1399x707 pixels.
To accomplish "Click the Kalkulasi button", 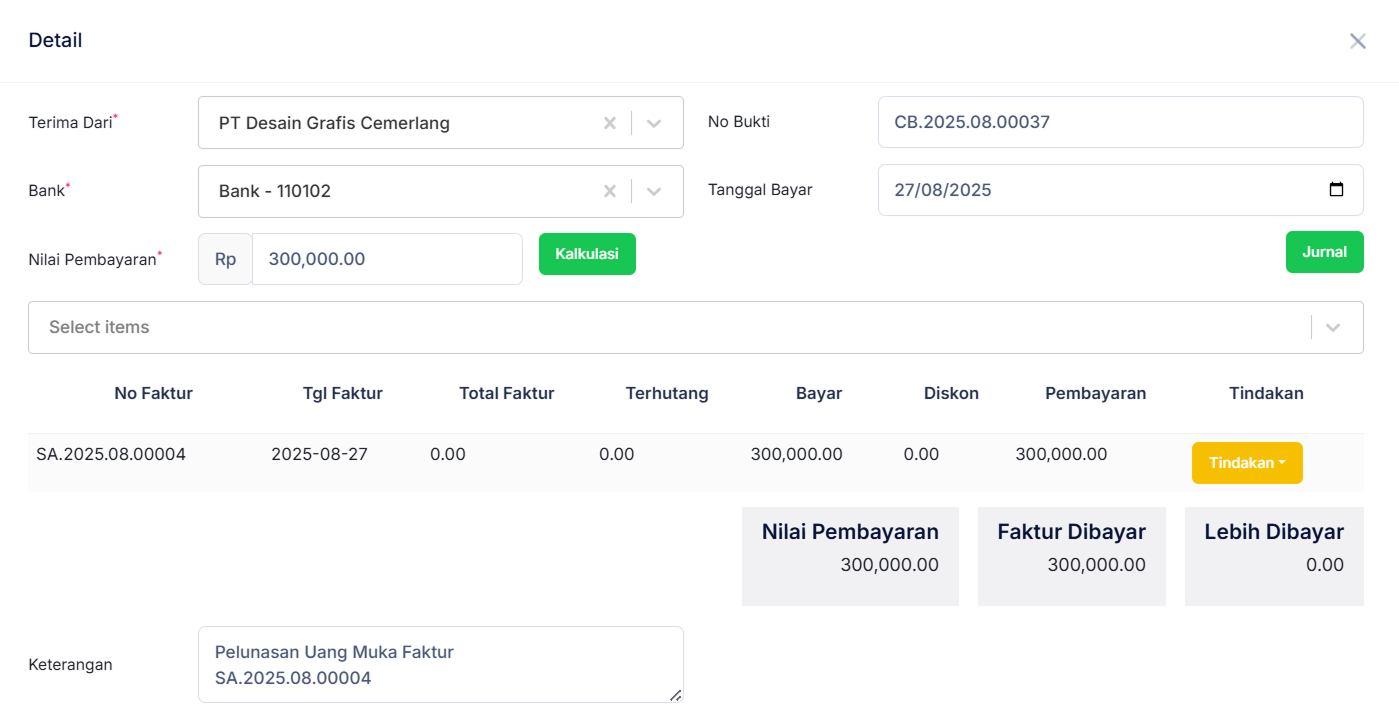I will coord(587,254).
